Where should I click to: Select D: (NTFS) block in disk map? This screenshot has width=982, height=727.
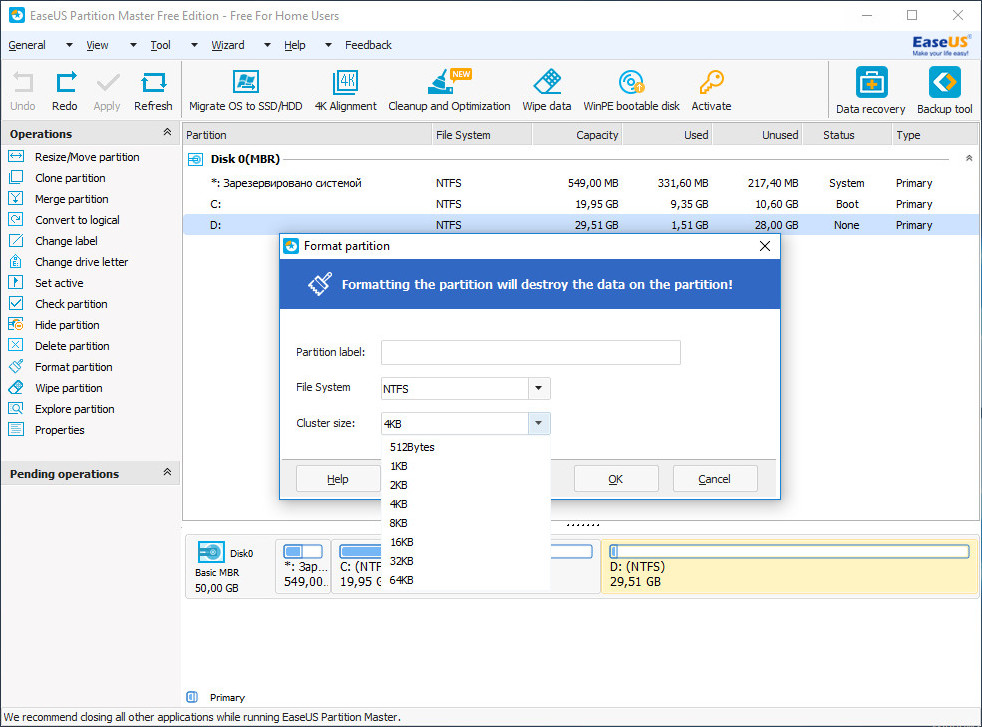click(789, 567)
